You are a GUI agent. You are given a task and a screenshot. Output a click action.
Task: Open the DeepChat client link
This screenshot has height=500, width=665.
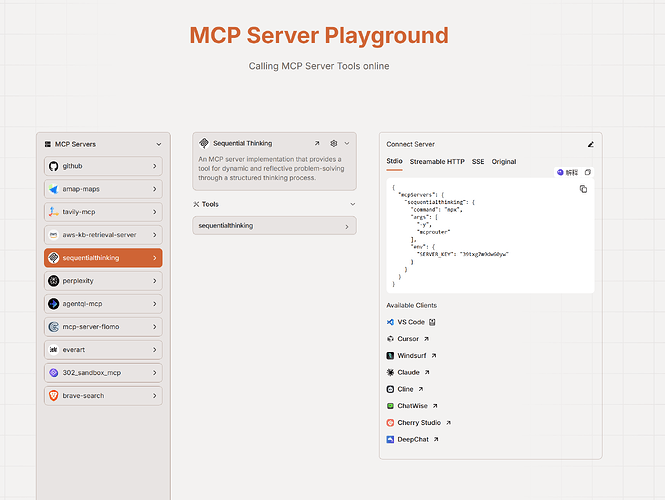[x=413, y=439]
